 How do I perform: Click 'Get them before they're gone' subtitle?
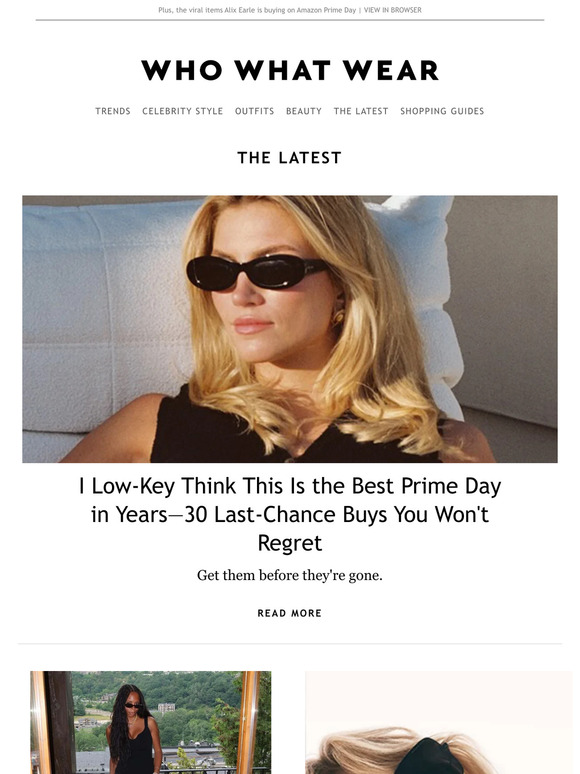pyautogui.click(x=290, y=576)
